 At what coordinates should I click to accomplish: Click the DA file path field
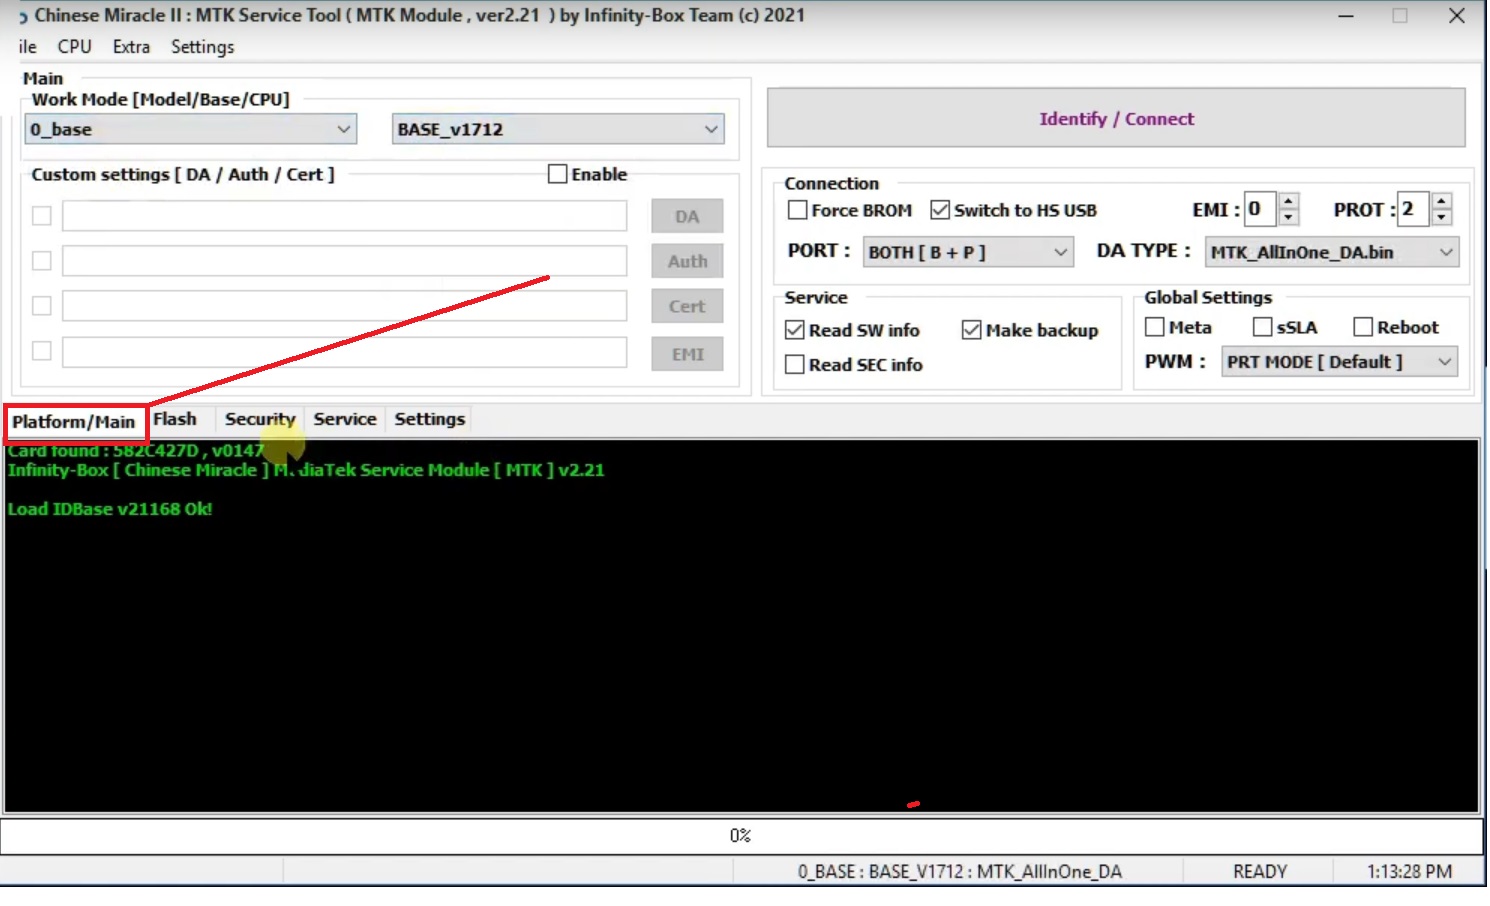point(345,216)
